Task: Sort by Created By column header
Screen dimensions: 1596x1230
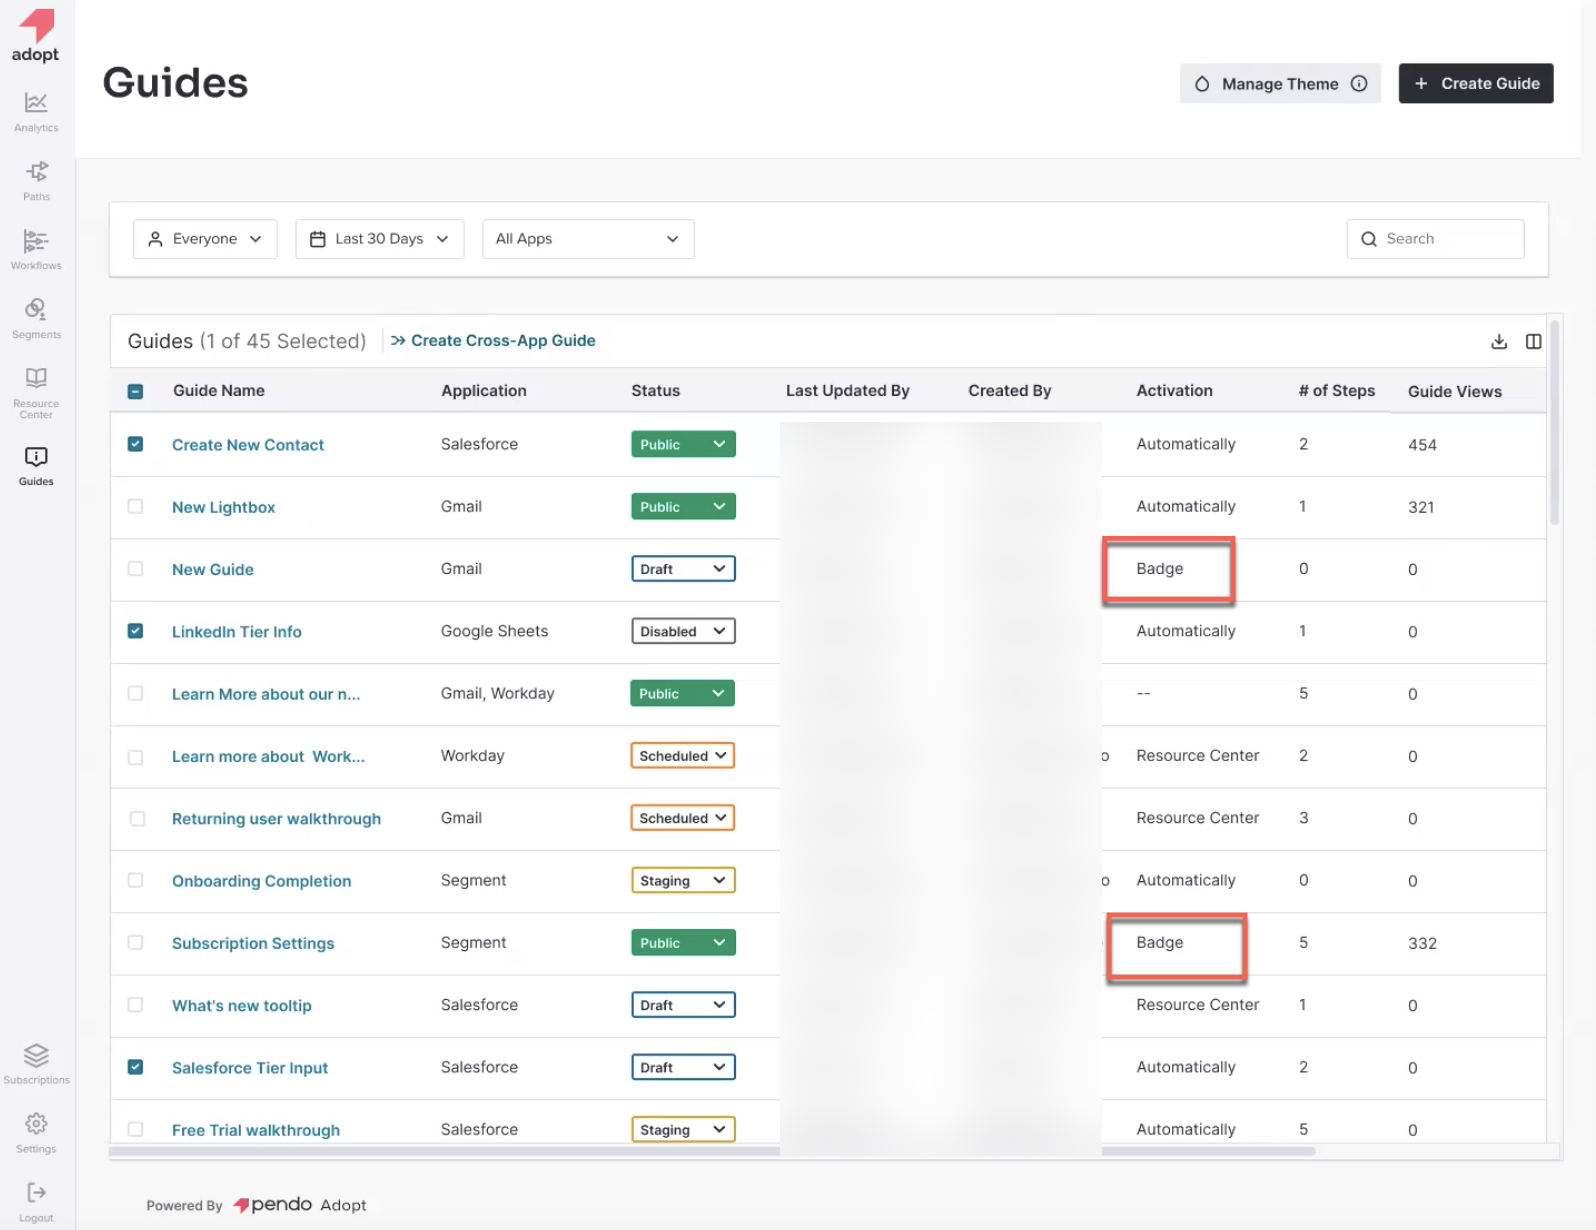Action: (x=1010, y=391)
